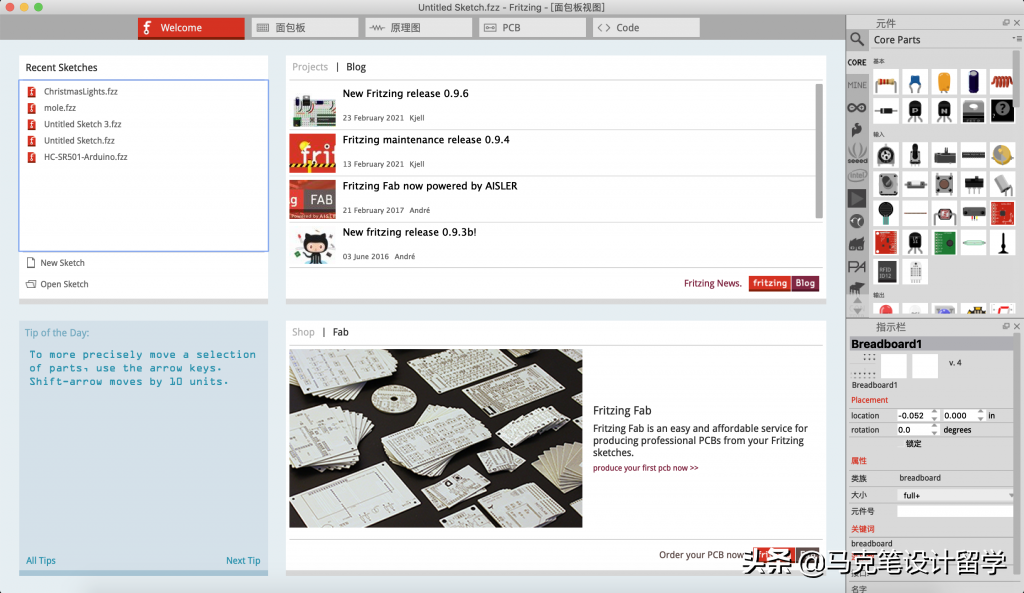Pick the resistor part
The image size is (1024, 593).
pos(886,82)
